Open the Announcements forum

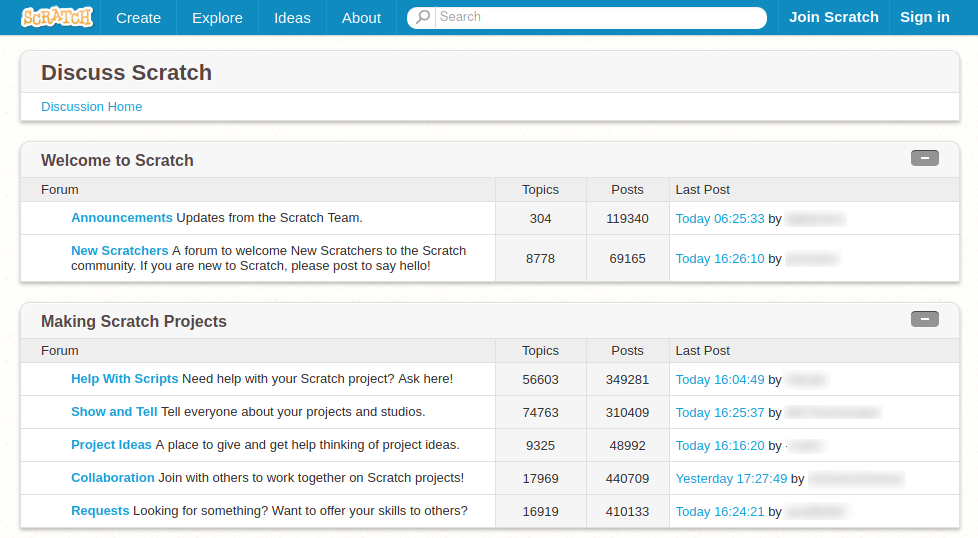(x=122, y=218)
